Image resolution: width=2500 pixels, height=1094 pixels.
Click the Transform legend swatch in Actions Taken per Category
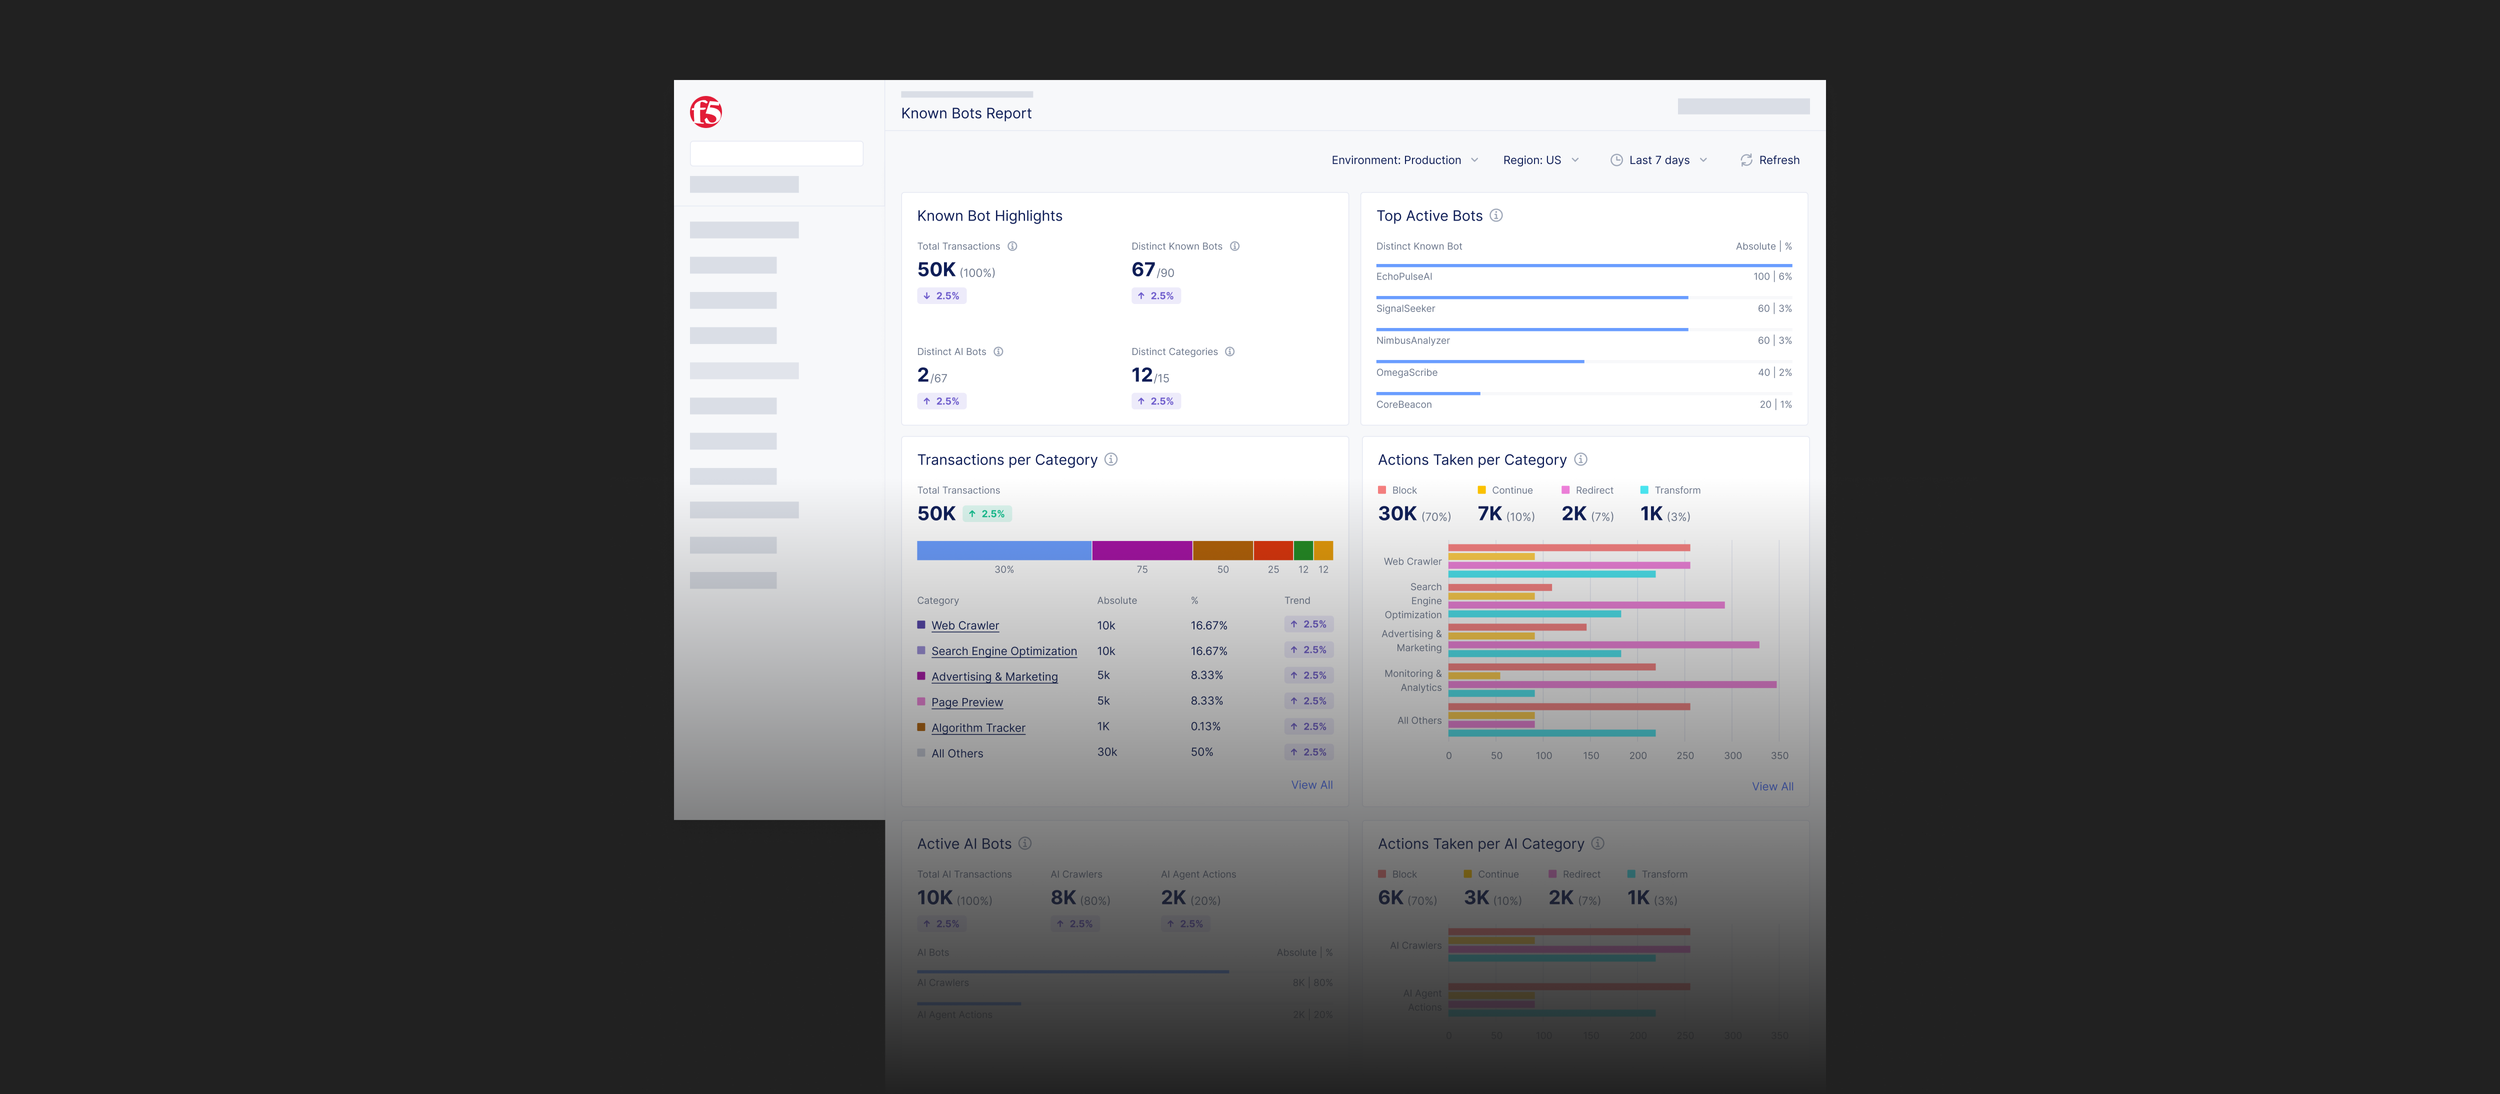click(x=1645, y=490)
